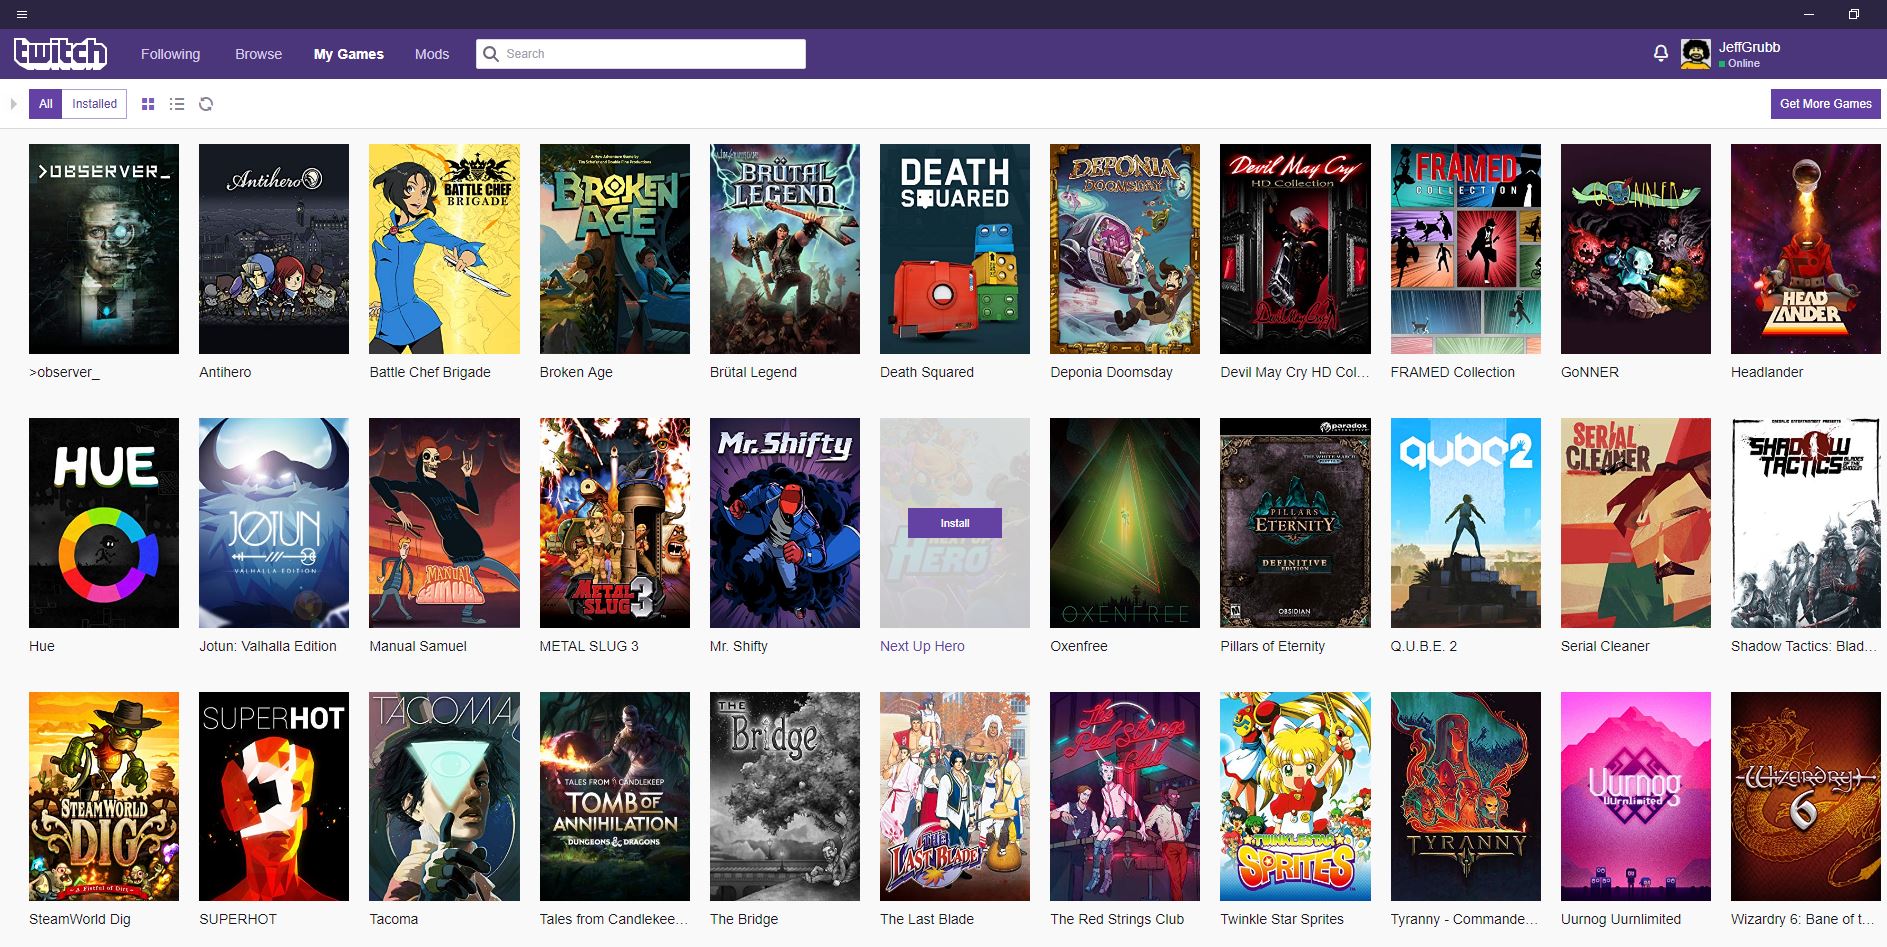Open Pillars of Eternity cover
Image resolution: width=1887 pixels, height=947 pixels.
click(1295, 523)
